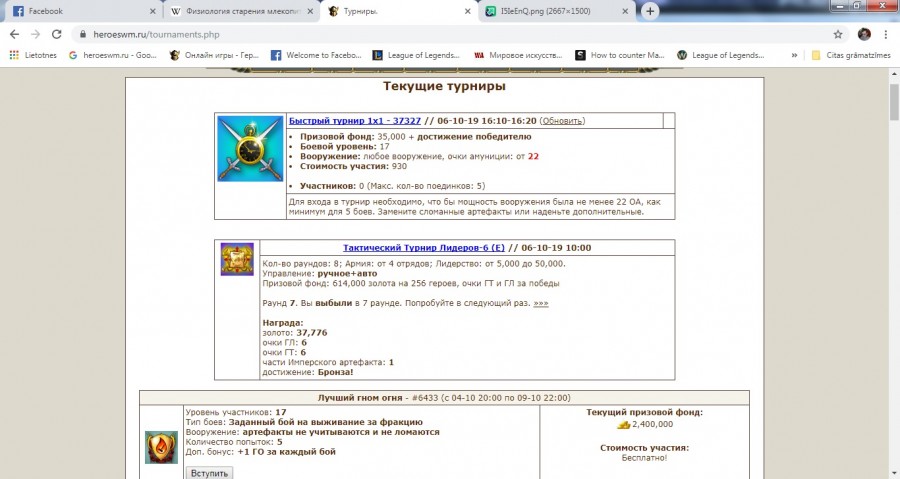This screenshot has height=479, width=900.
Task: Open the »»» next-time link
Action: point(541,303)
